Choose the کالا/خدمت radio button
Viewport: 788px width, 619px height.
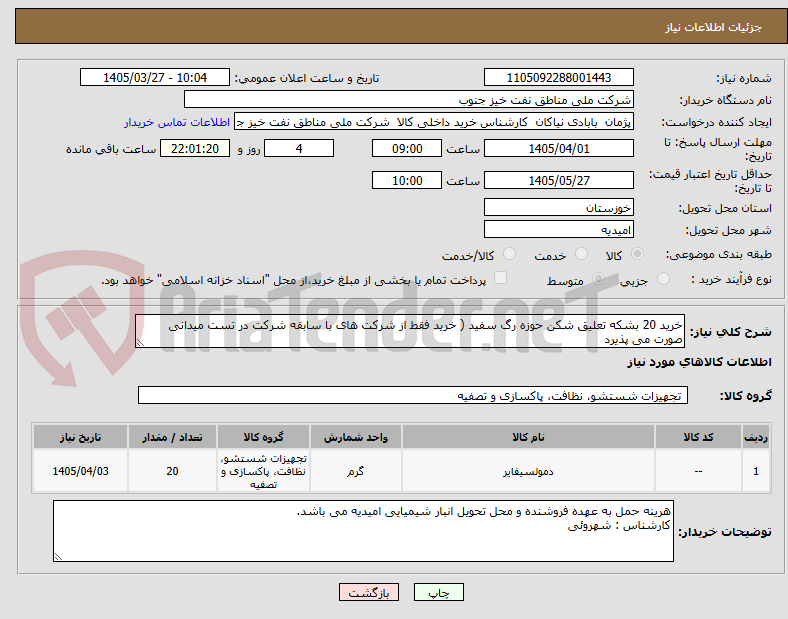510,254
